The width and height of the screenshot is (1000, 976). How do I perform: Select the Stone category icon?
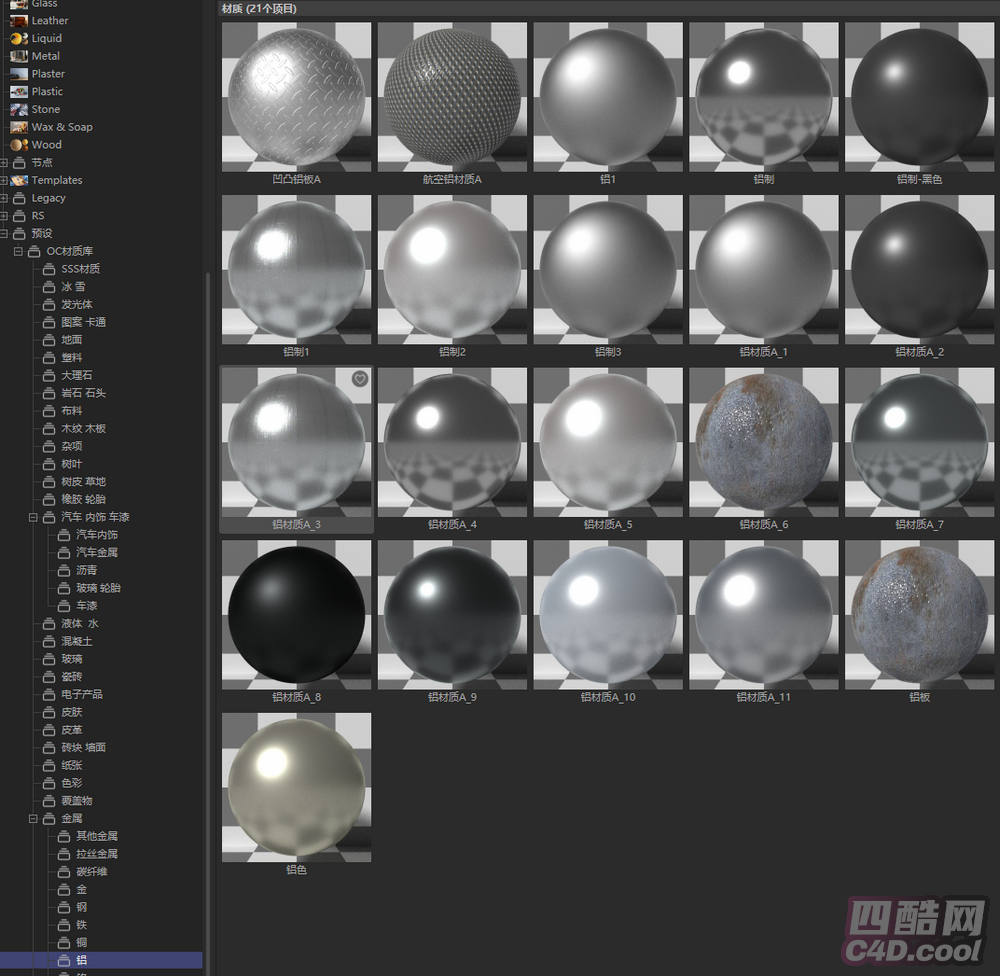point(19,109)
